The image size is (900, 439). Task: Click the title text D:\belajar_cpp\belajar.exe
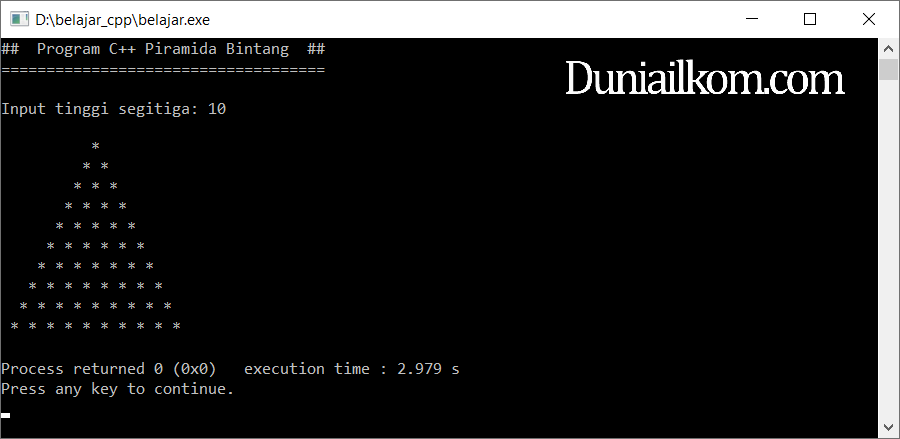(x=122, y=20)
